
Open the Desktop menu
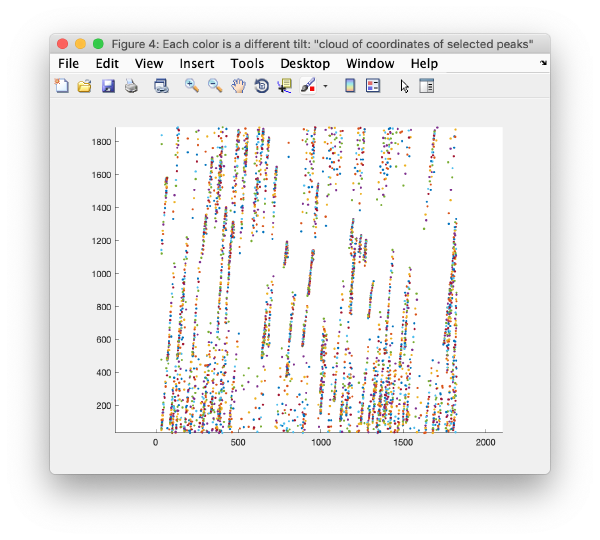pyautogui.click(x=305, y=64)
